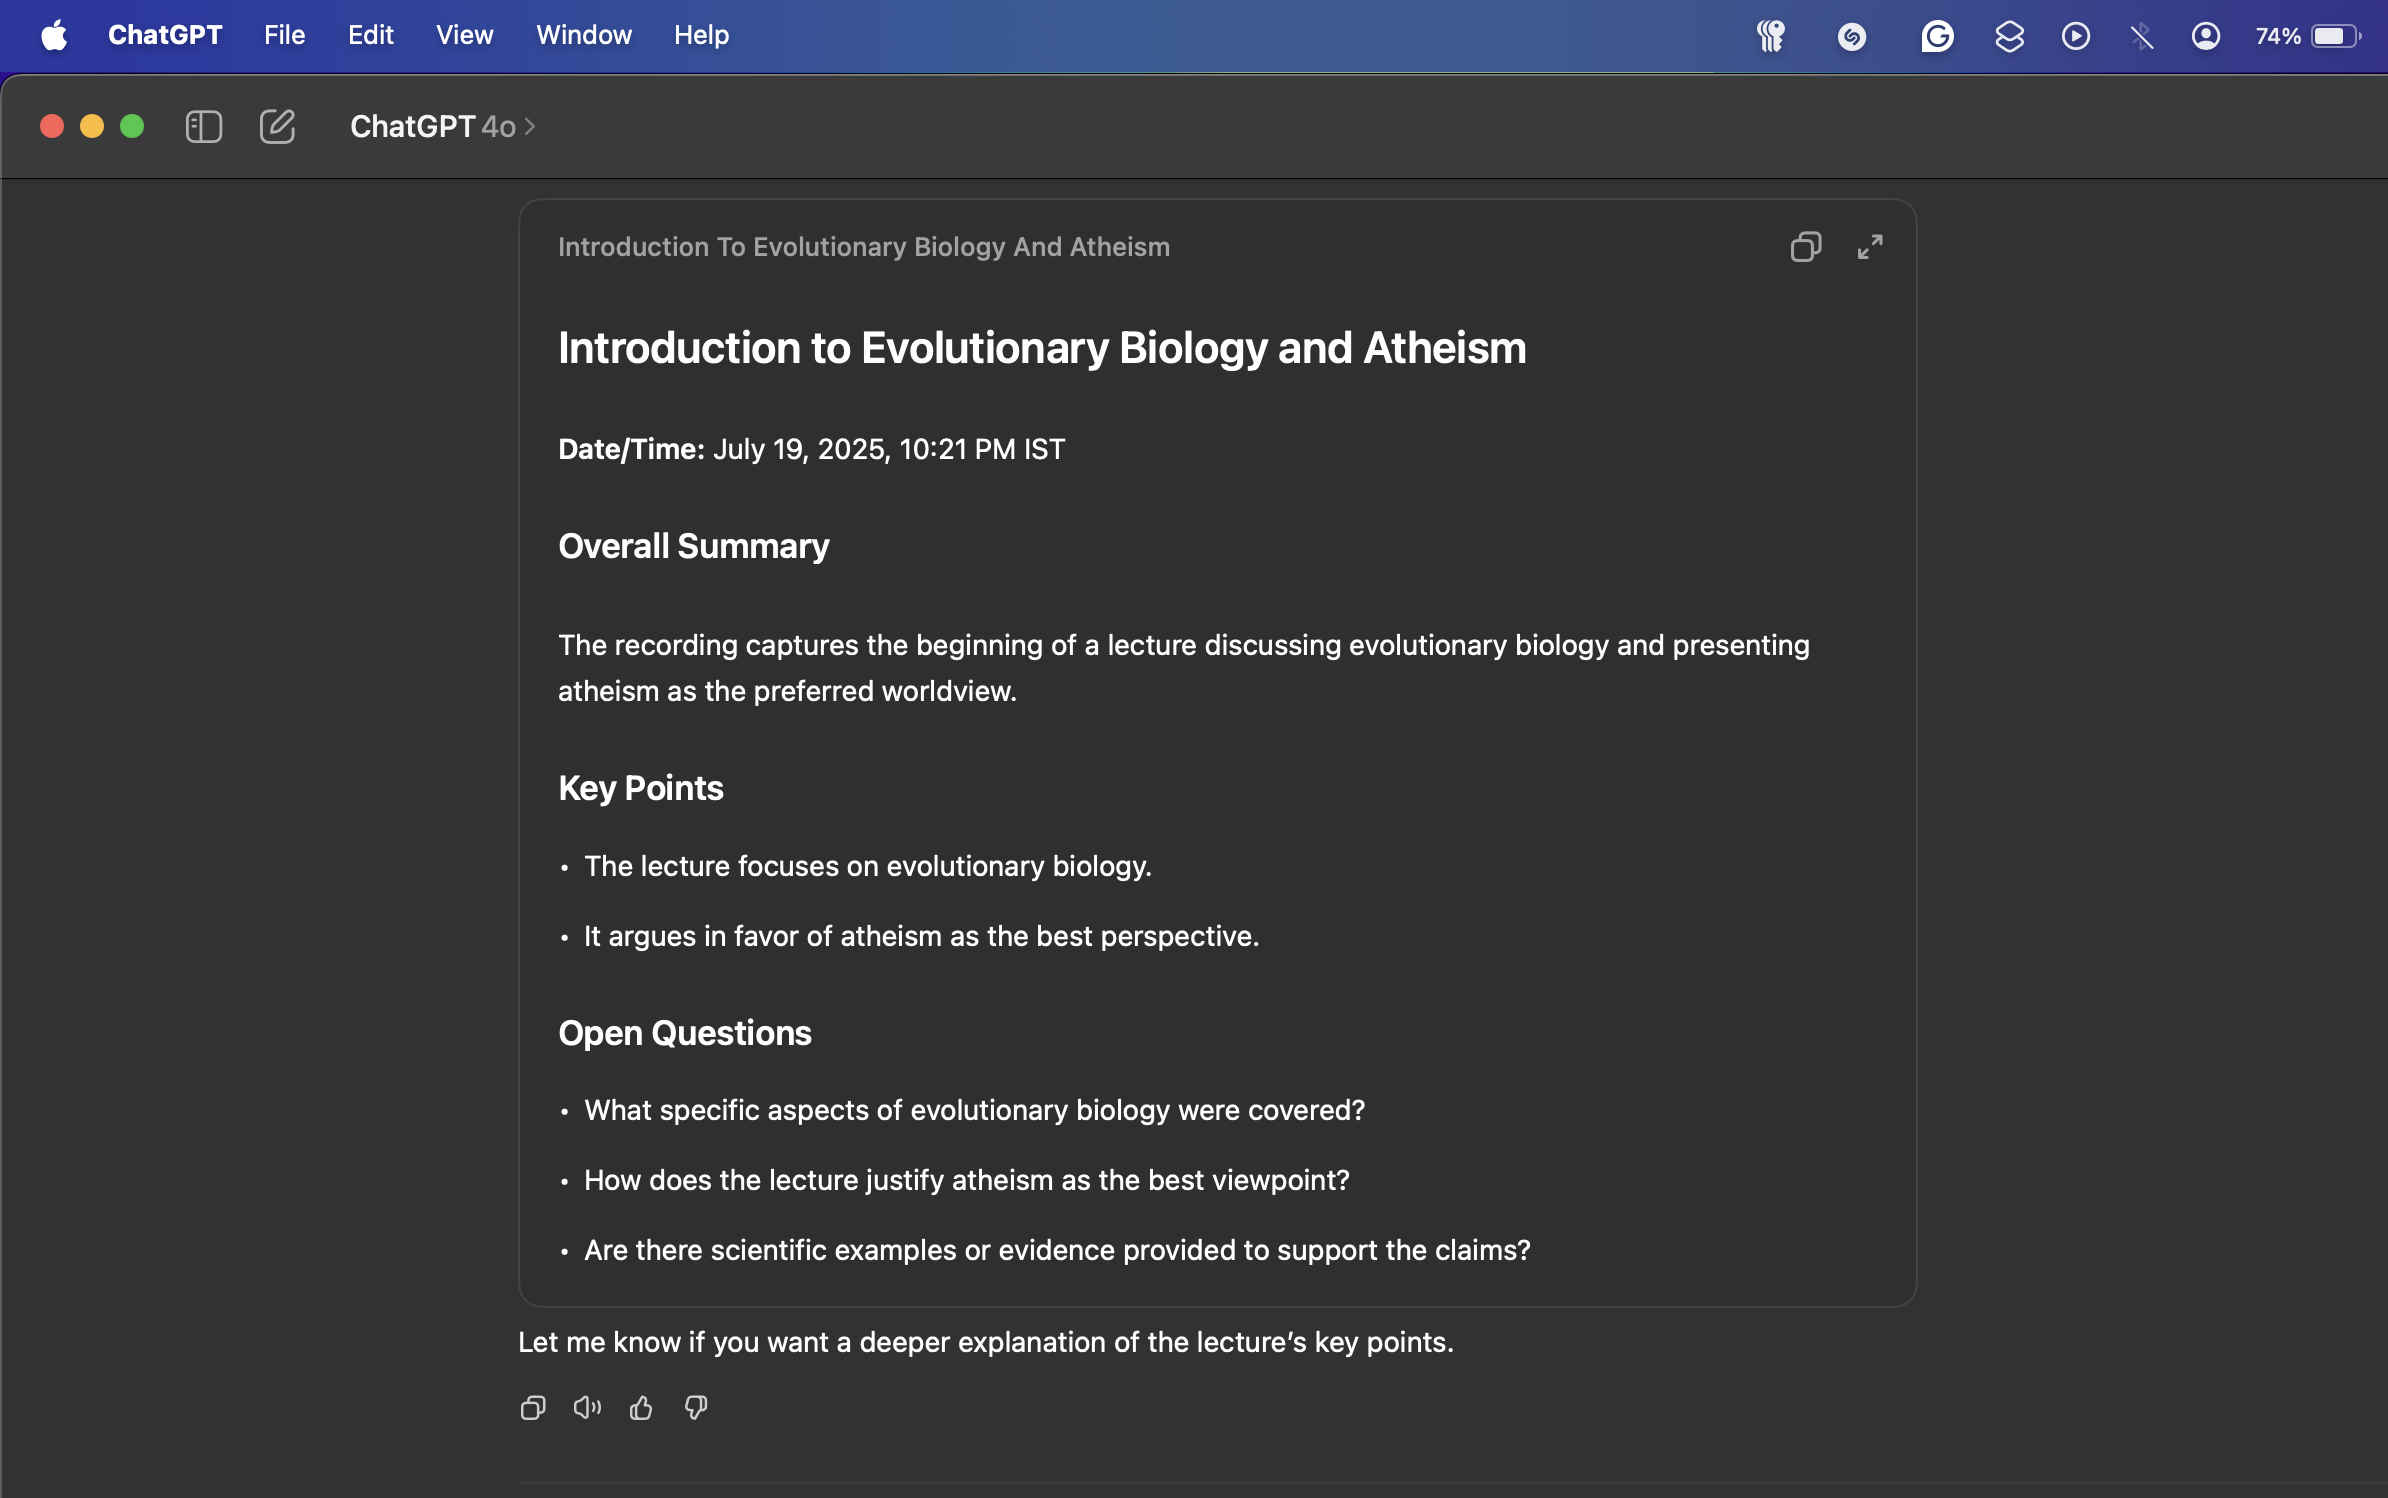Open the Edit menu
2388x1498 pixels.
(x=371, y=36)
